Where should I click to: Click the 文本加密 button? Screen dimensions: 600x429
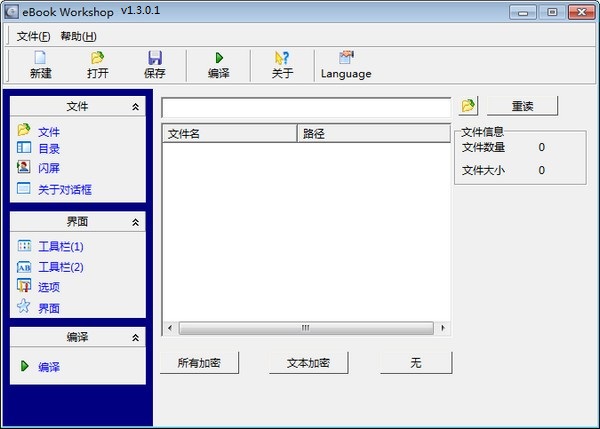click(308, 362)
